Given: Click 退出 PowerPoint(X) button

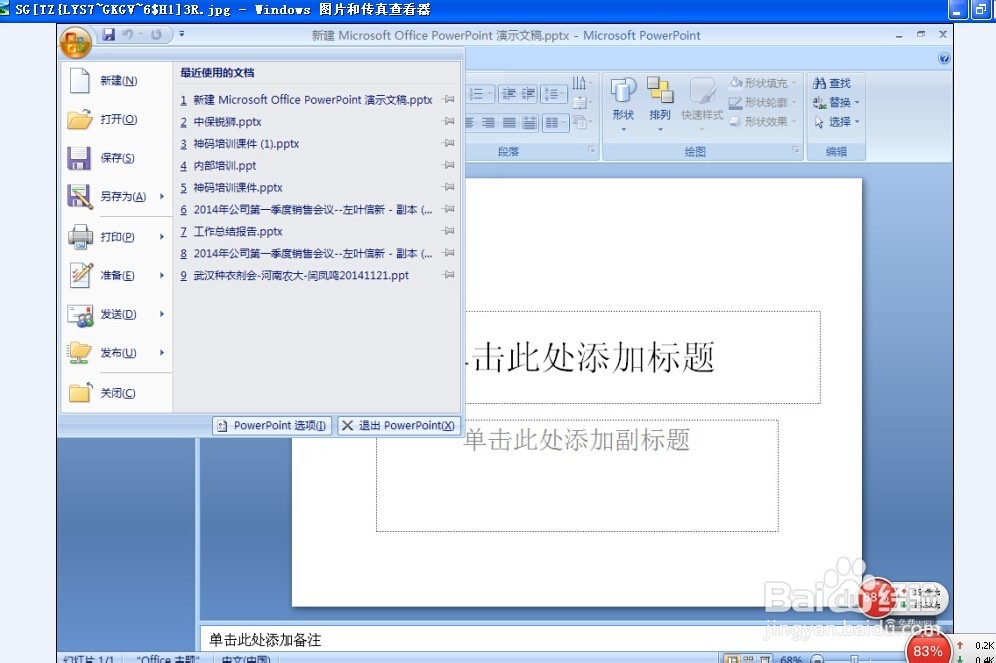Looking at the screenshot, I should tap(399, 425).
